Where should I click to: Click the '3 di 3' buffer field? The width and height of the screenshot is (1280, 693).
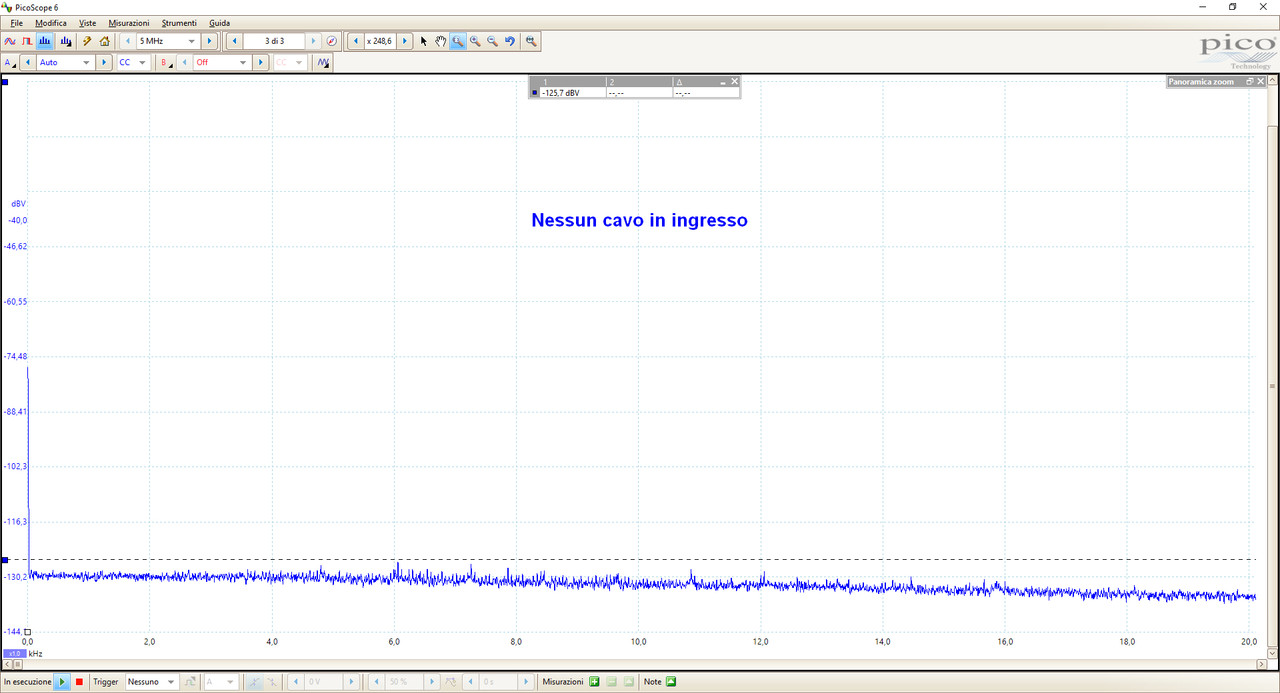pos(274,41)
